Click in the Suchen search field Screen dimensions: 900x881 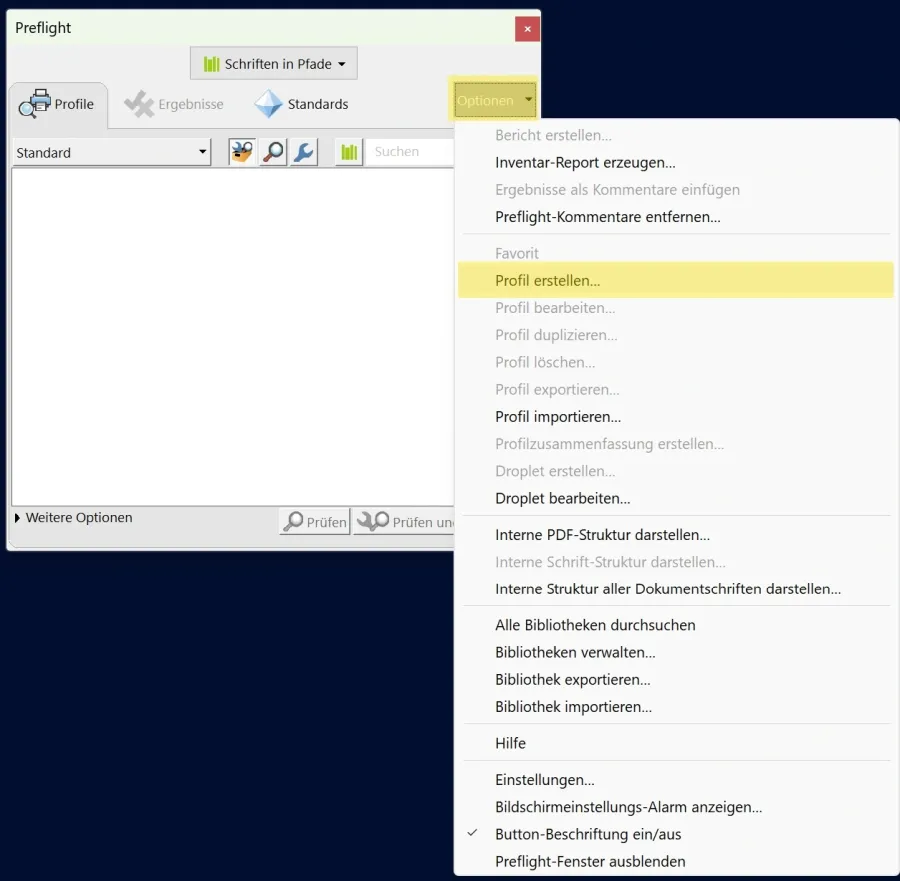click(410, 152)
